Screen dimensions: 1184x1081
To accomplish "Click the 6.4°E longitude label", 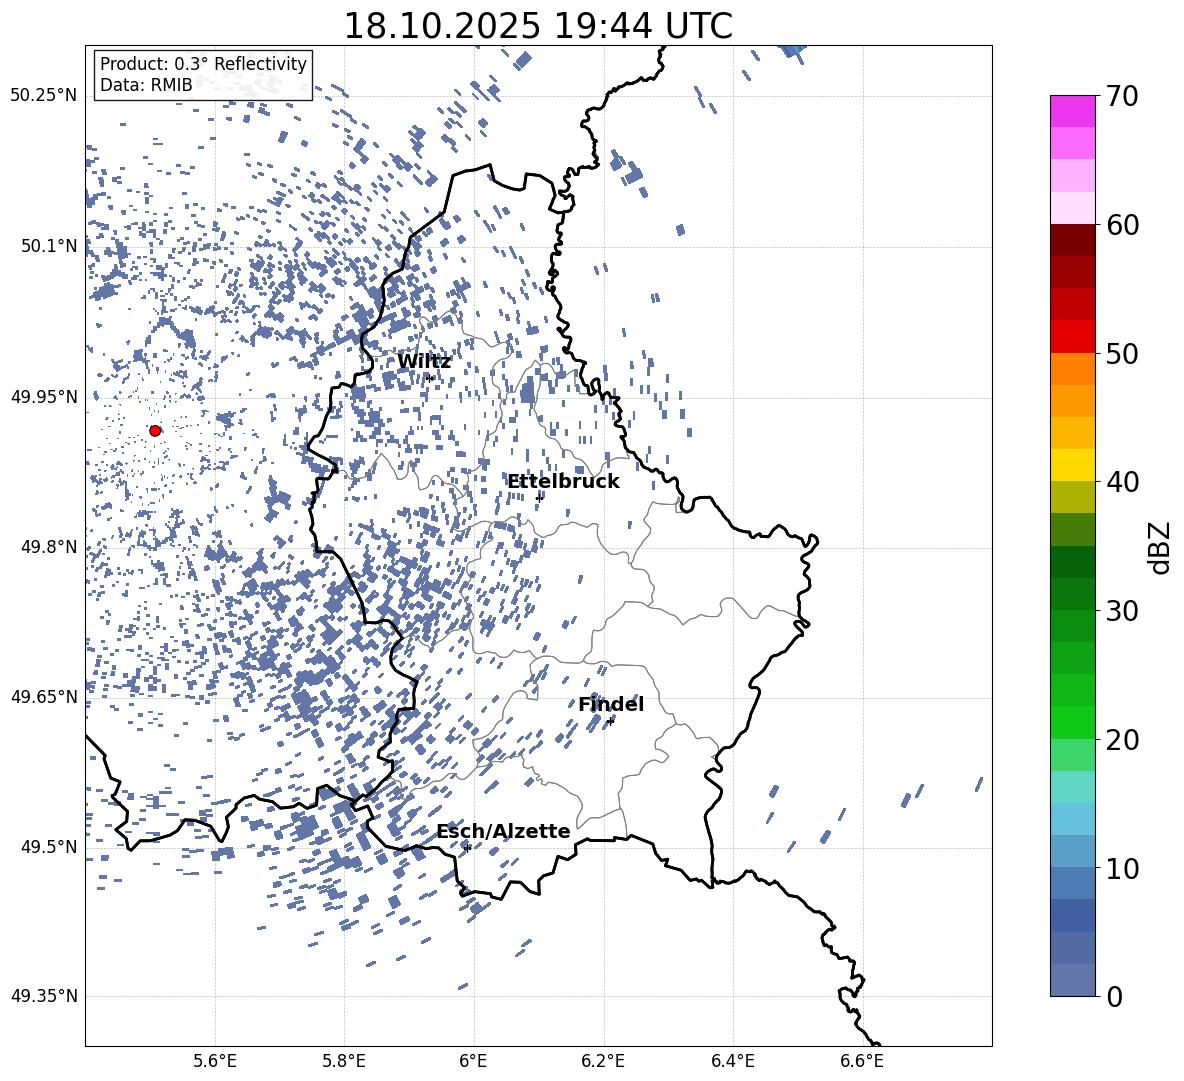I will (x=732, y=1061).
